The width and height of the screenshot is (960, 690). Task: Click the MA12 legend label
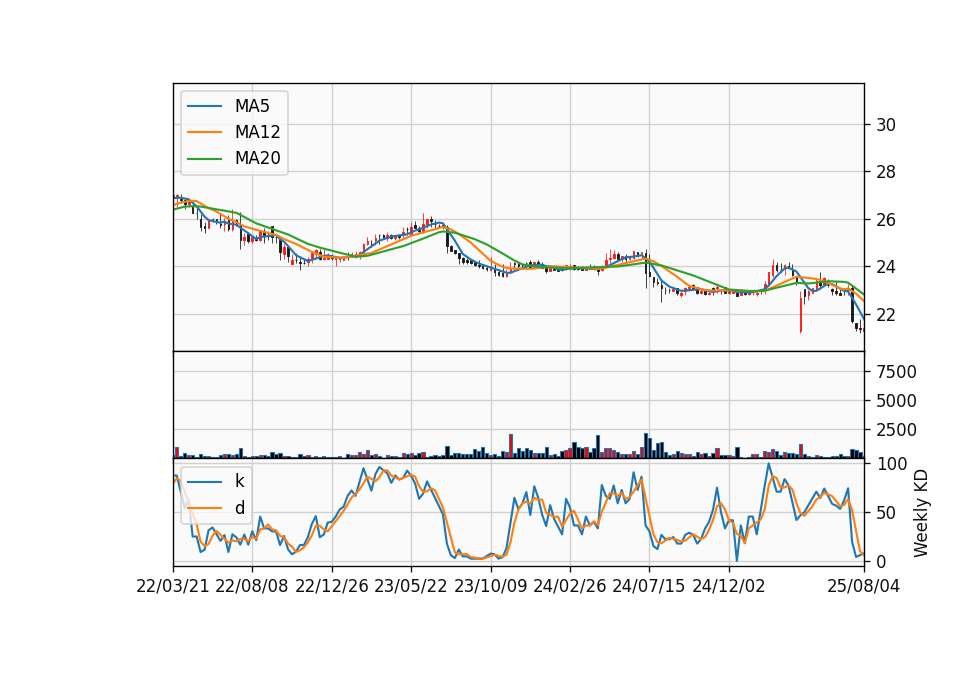257,132
